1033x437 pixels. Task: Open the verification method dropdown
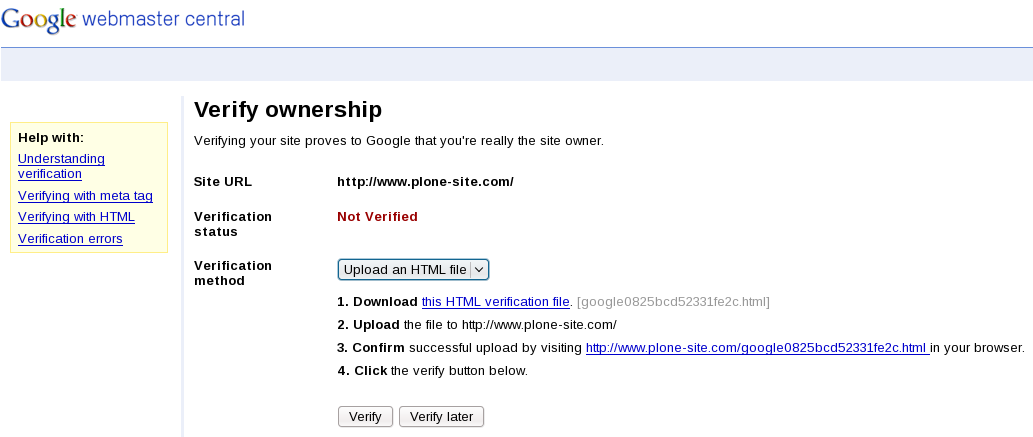pyautogui.click(x=405, y=269)
